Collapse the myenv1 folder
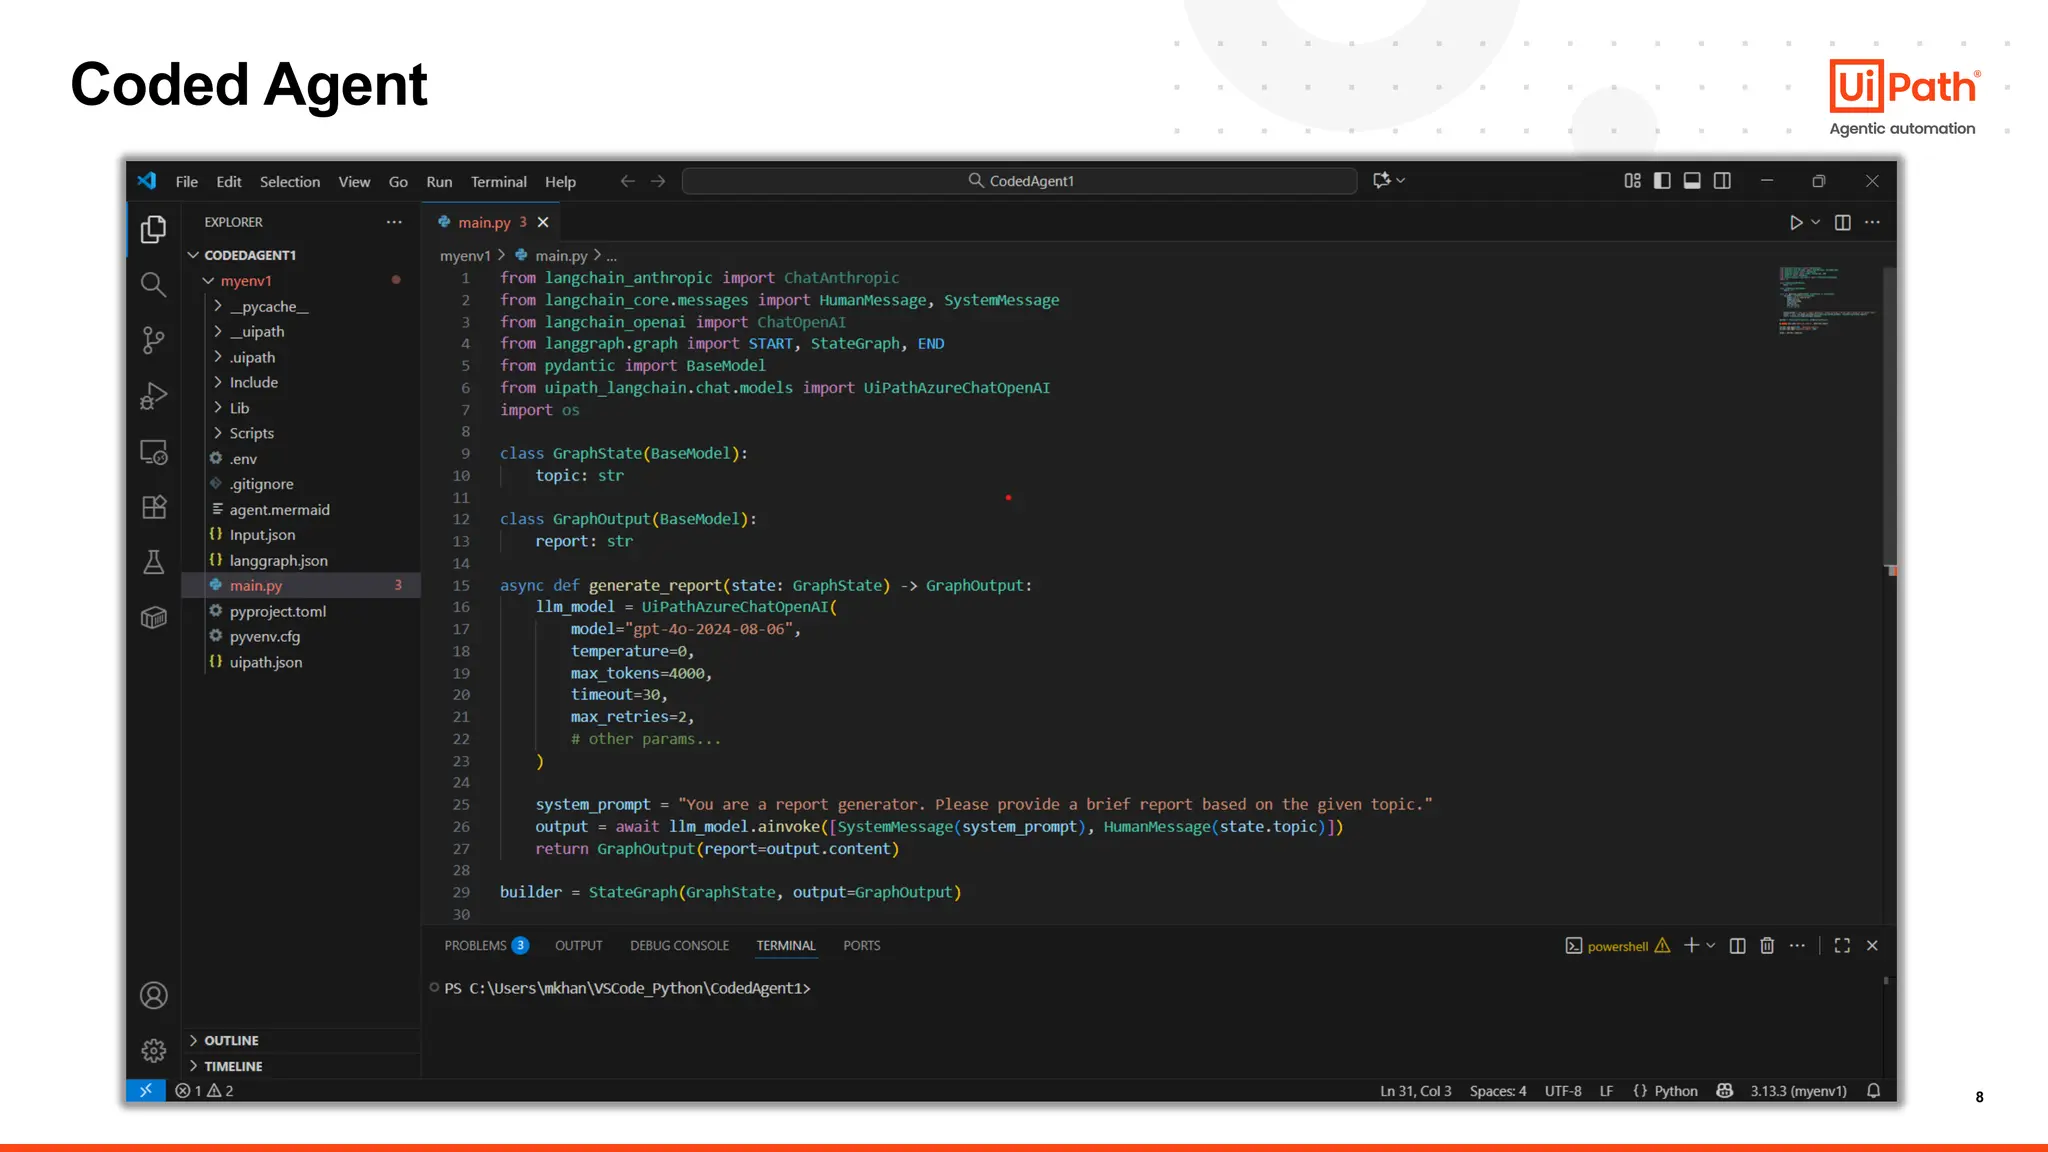This screenshot has height=1152, width=2048. pyautogui.click(x=245, y=281)
